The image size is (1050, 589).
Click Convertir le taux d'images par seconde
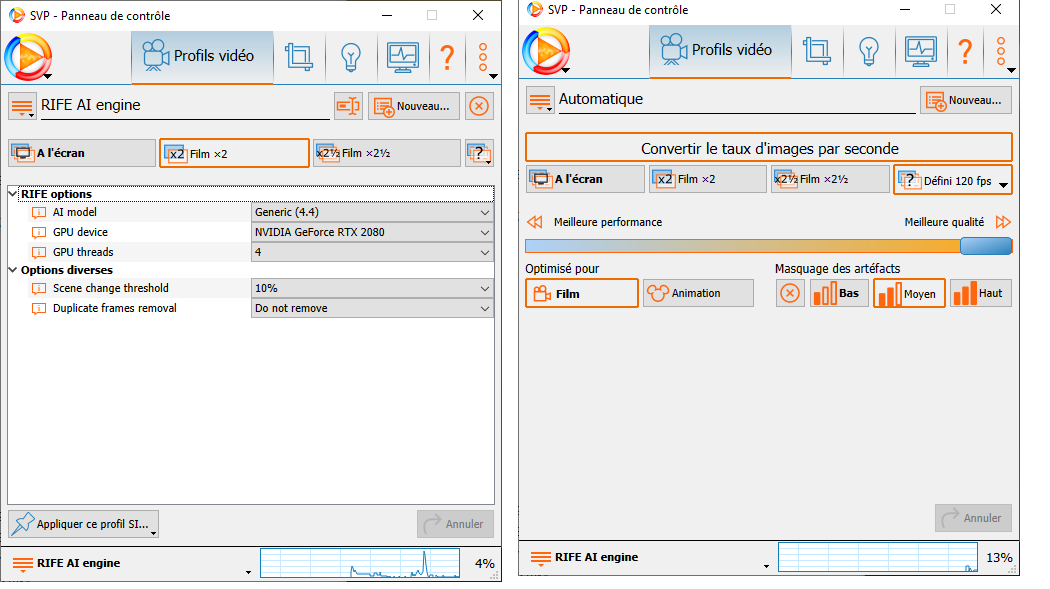(x=768, y=148)
